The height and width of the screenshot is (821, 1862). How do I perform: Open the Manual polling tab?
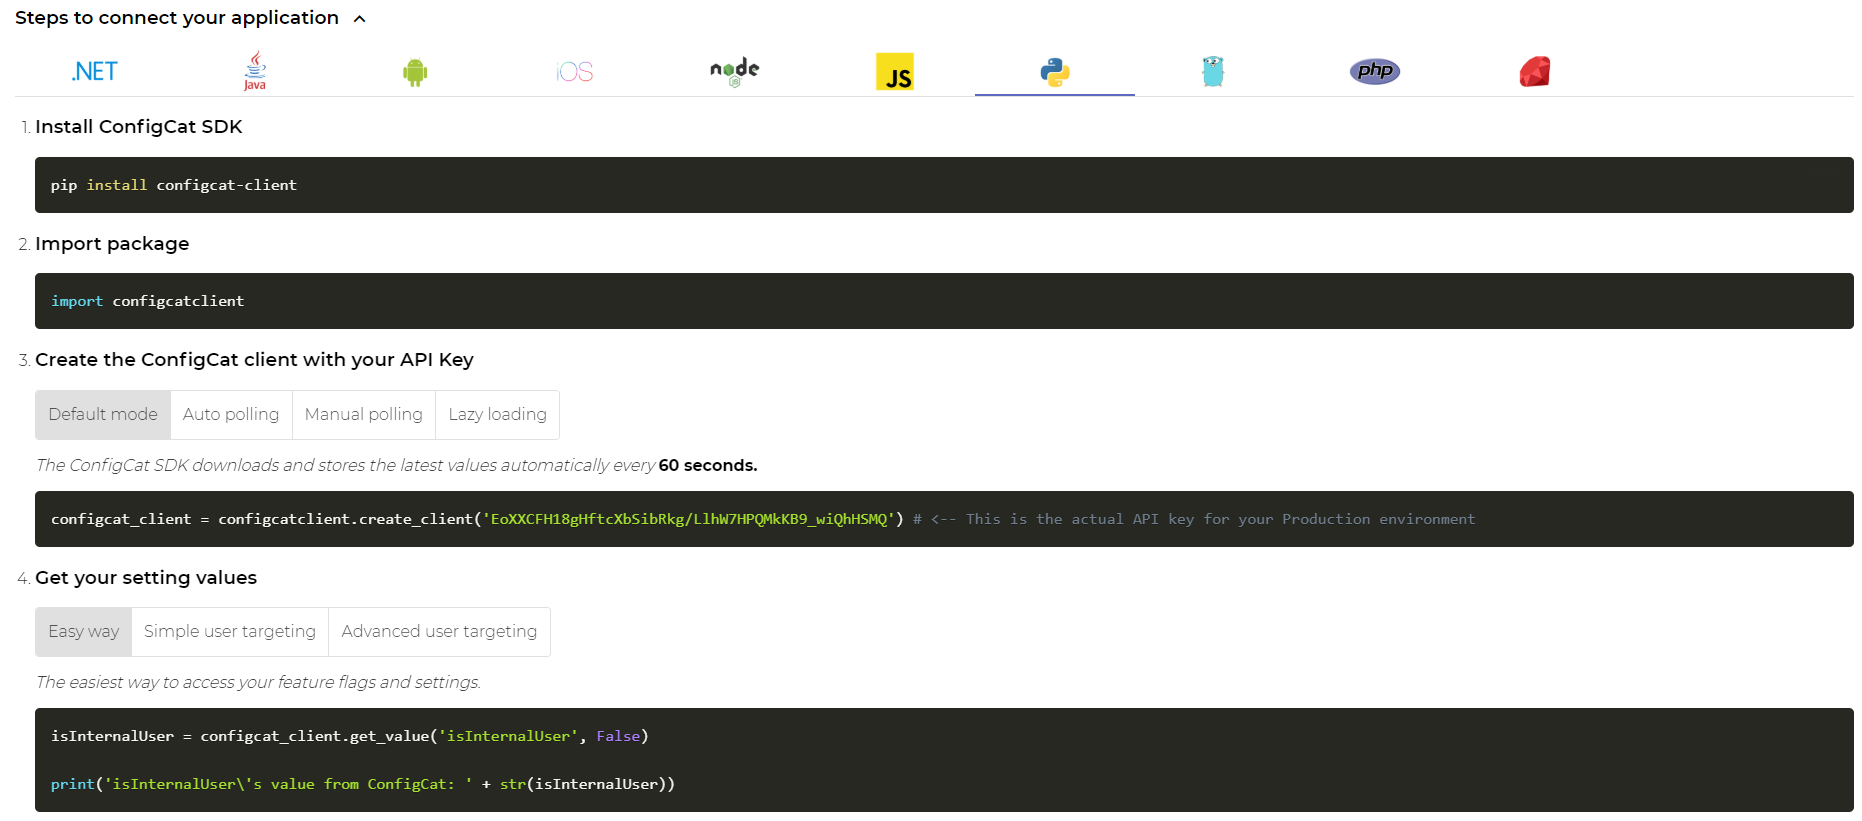[364, 415]
